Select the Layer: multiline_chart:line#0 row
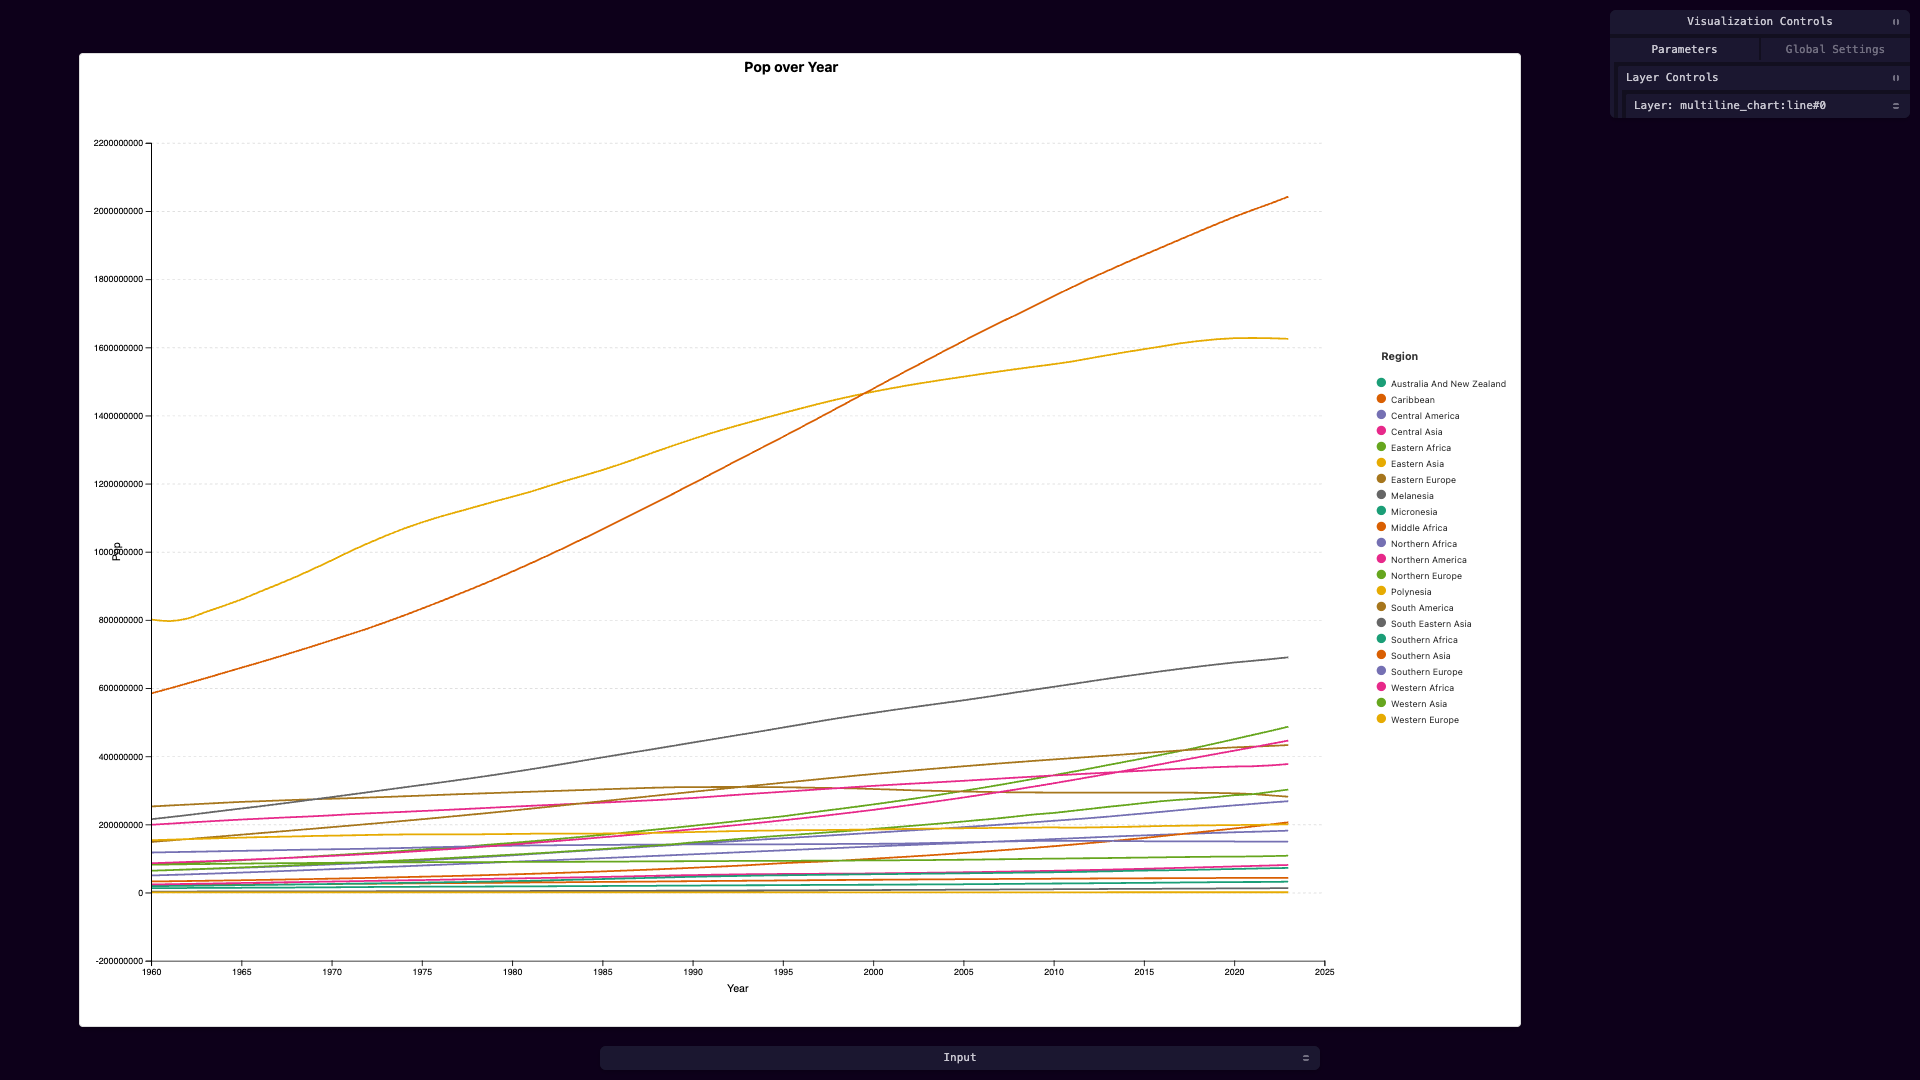The width and height of the screenshot is (1920, 1080). pos(1766,106)
